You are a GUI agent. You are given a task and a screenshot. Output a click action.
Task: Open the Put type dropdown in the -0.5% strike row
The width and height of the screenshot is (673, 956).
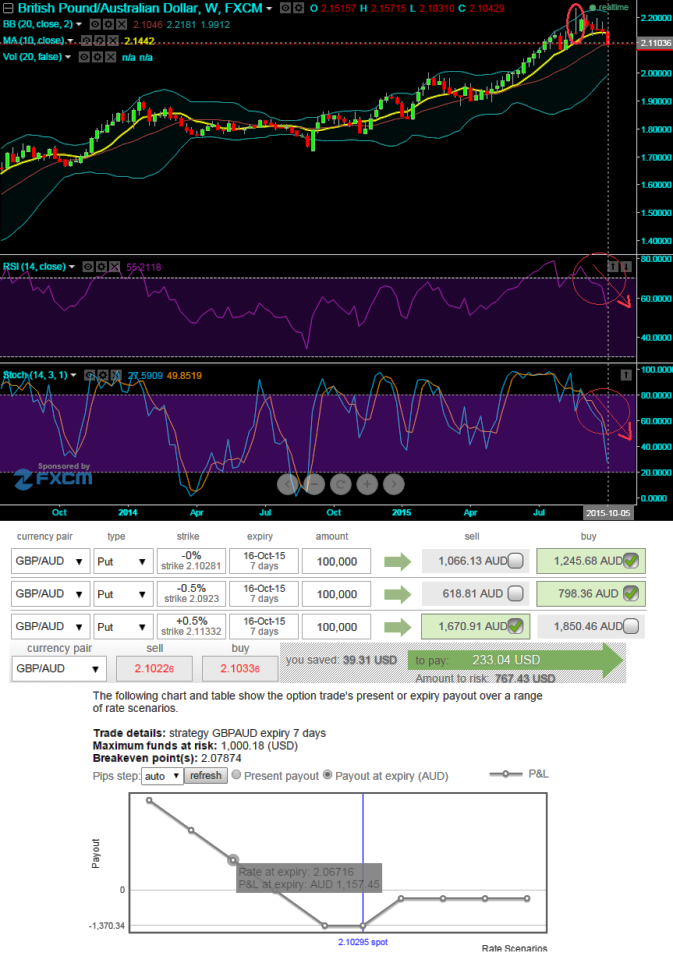(x=123, y=594)
